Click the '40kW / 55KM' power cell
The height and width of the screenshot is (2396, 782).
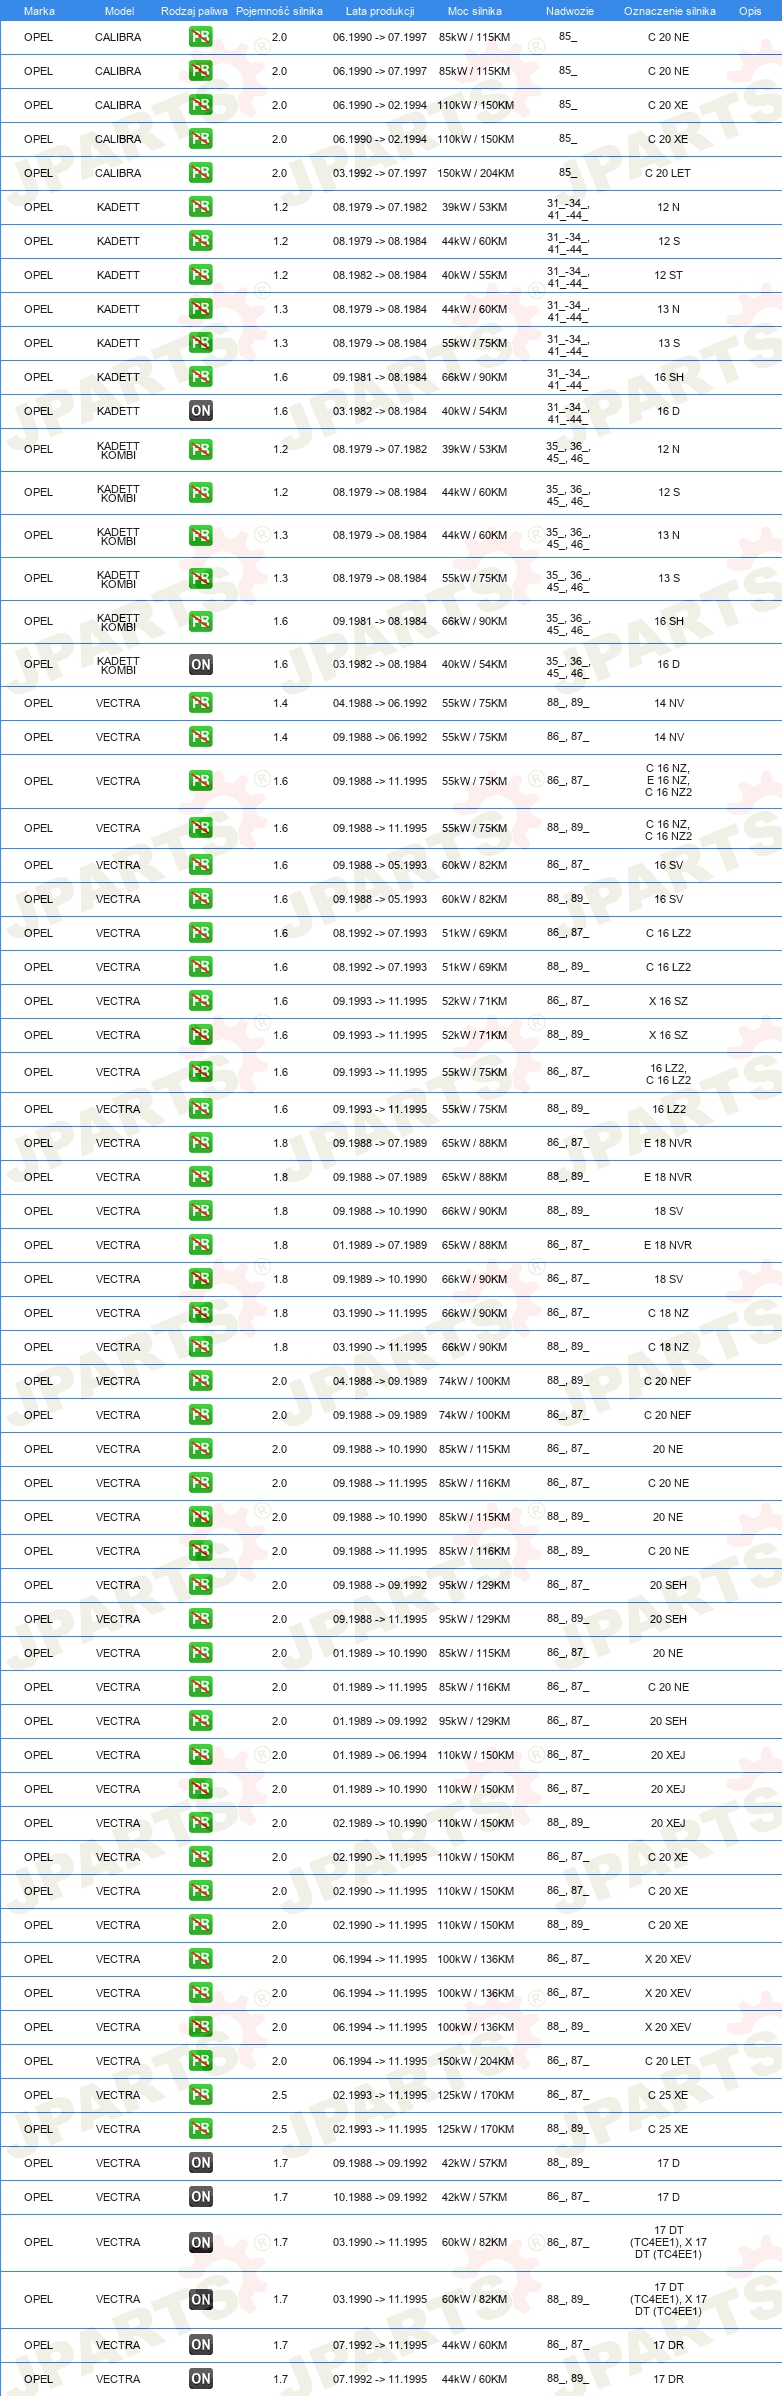(475, 275)
